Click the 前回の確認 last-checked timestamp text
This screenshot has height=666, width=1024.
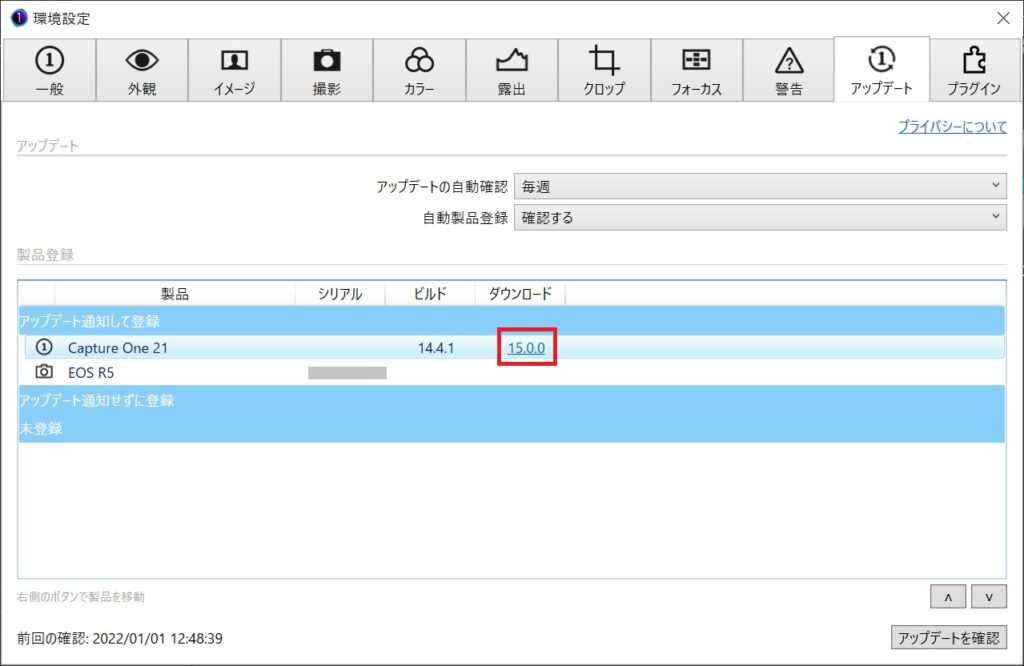pyautogui.click(x=120, y=639)
